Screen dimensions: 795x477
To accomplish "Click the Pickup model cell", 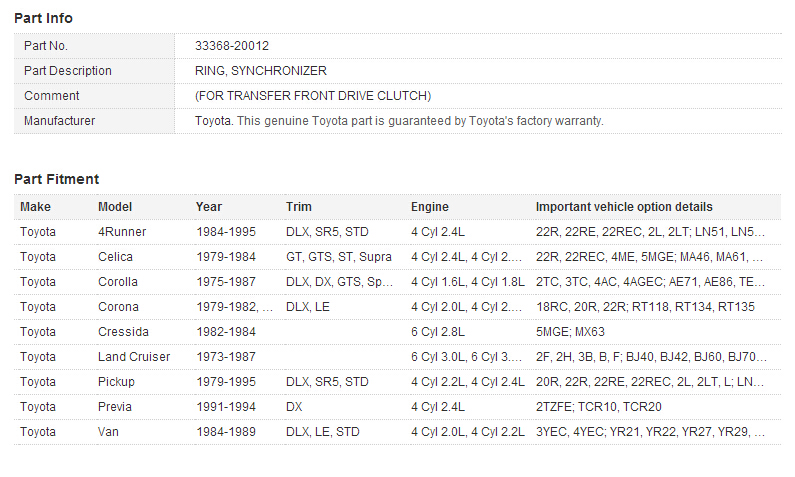I will (116, 382).
